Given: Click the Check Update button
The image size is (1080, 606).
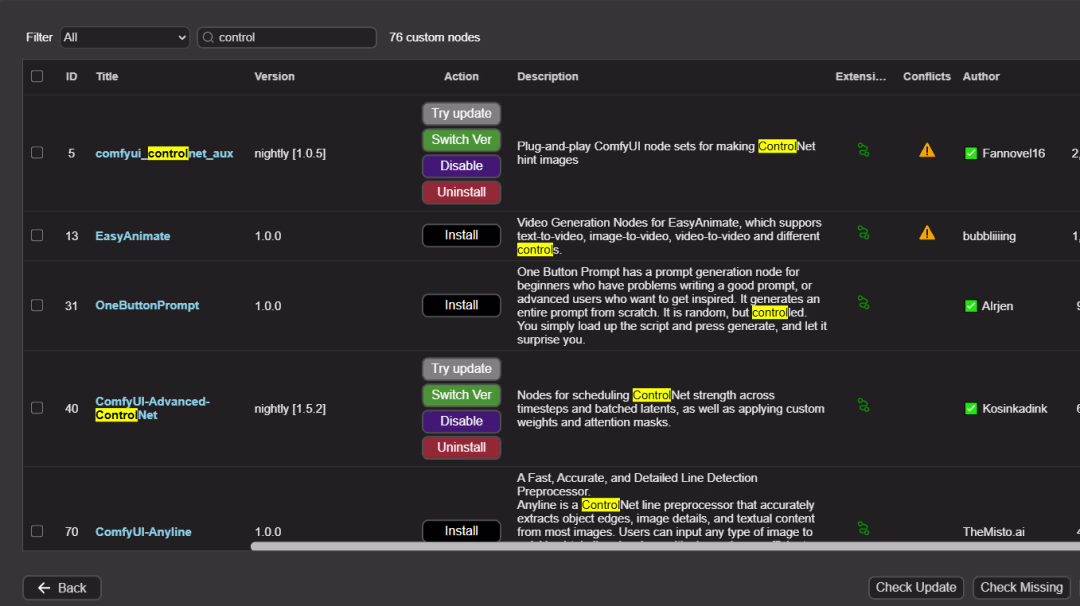Looking at the screenshot, I should pos(915,587).
